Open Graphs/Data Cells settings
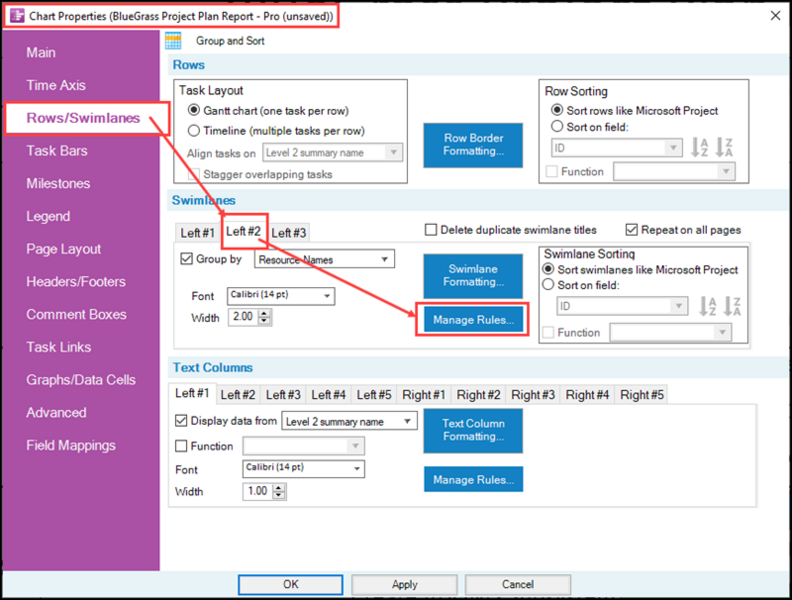The width and height of the screenshot is (792, 600). coord(81,380)
